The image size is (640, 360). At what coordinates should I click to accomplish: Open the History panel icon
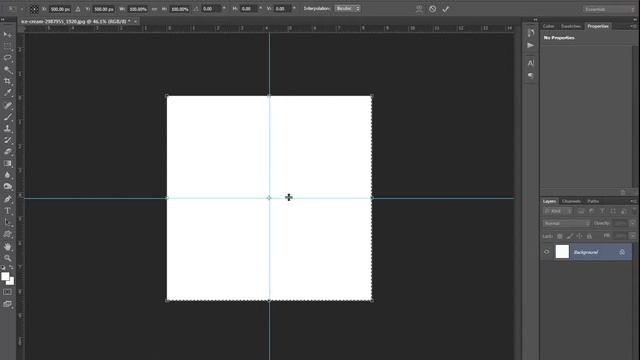coord(531,33)
